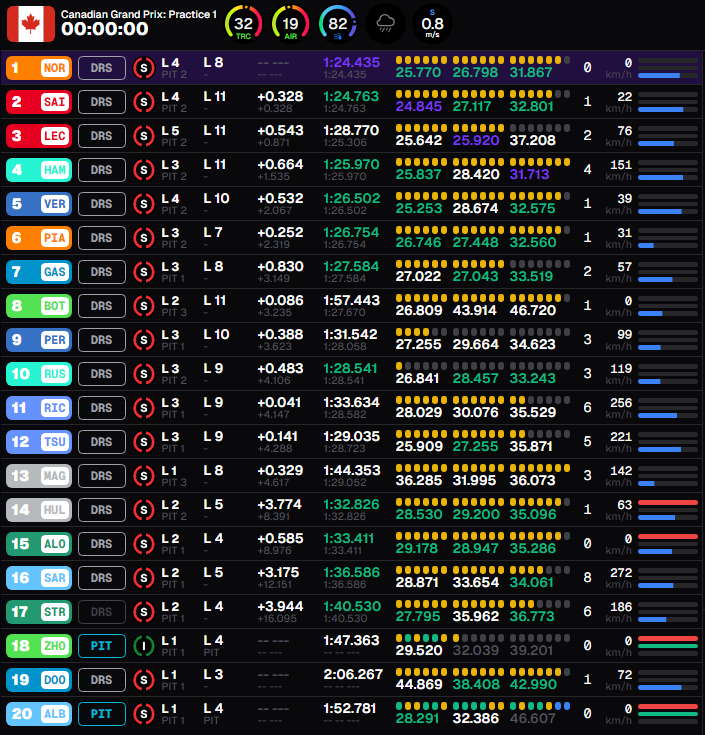Click the soft tyre icon in LEC row
Image resolution: width=705 pixels, height=735 pixels.
[144, 136]
